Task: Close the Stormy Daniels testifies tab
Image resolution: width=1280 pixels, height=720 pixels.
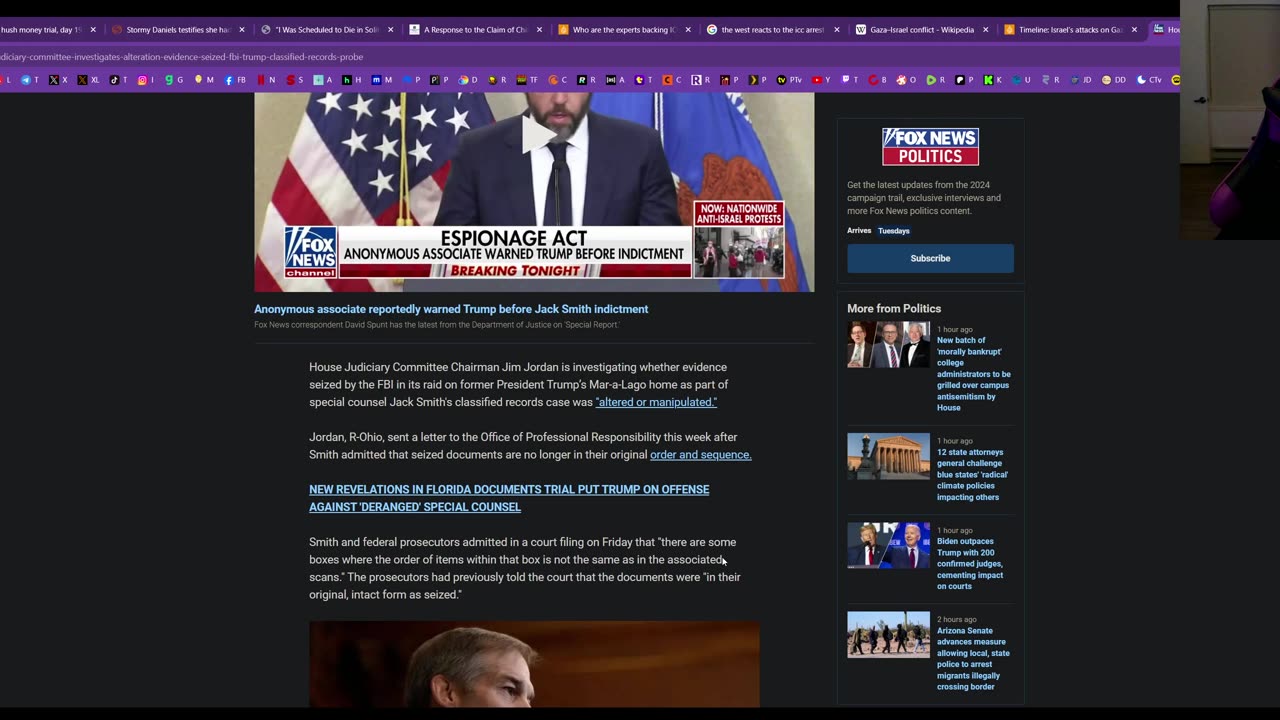Action: tap(242, 30)
